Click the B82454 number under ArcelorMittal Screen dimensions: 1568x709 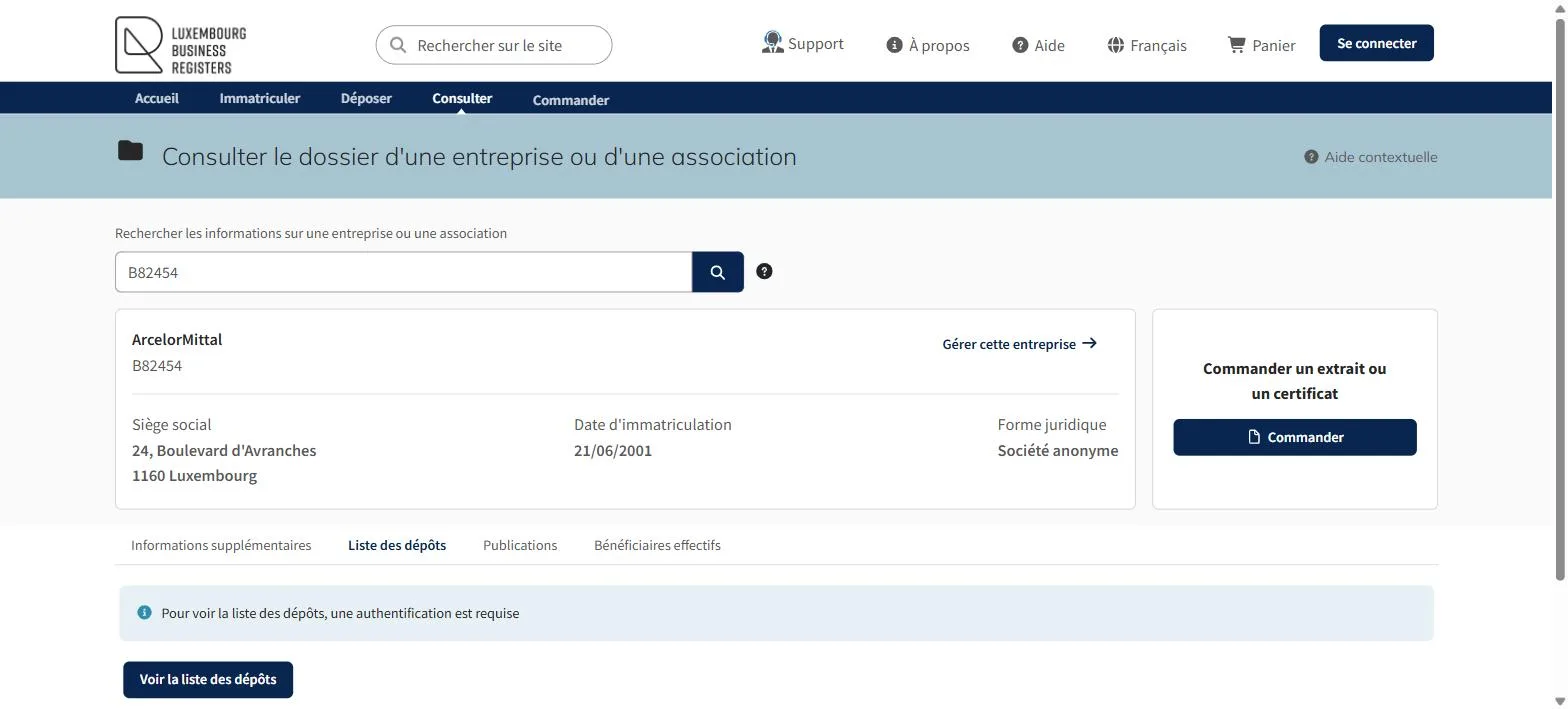click(157, 365)
